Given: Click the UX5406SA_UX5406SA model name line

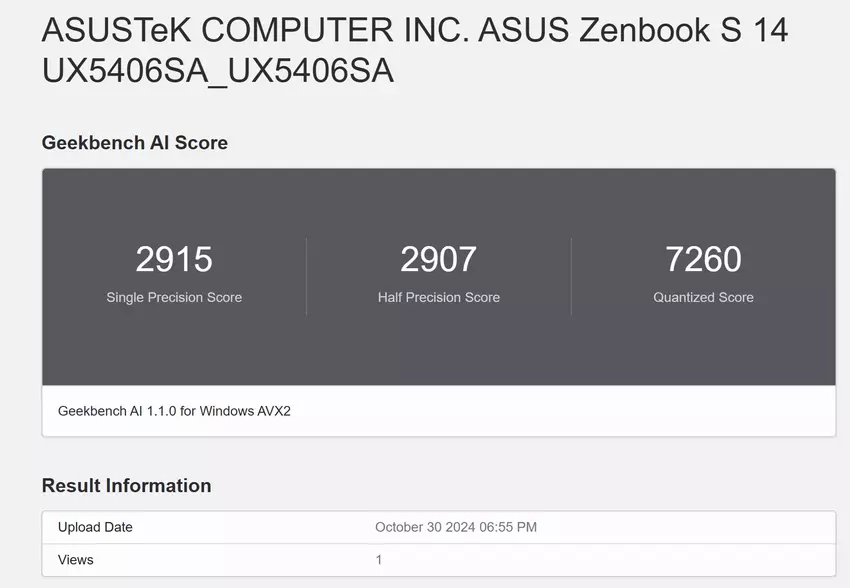Looking at the screenshot, I should click(218, 71).
